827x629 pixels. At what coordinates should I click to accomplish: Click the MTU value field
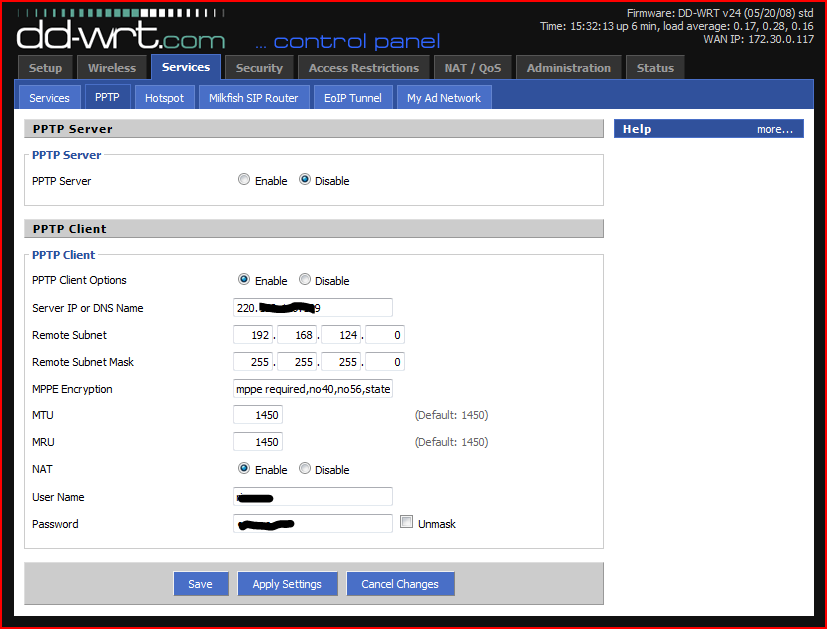(258, 415)
